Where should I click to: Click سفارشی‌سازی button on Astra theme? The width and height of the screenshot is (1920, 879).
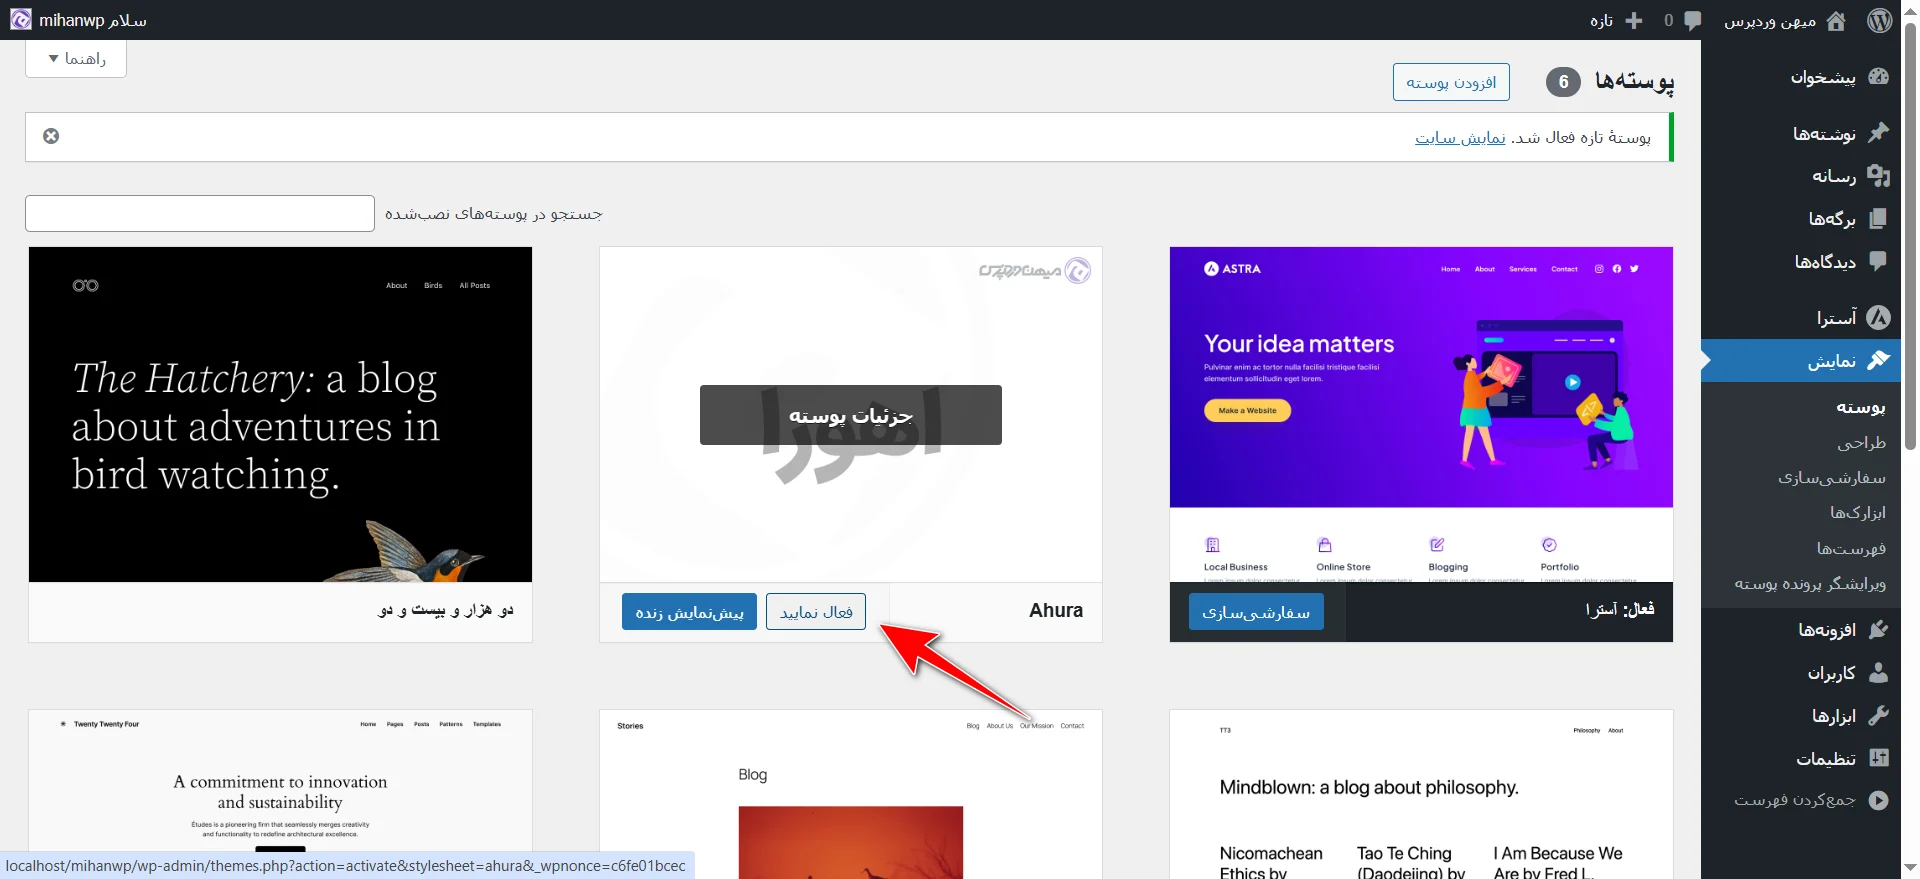[1256, 612]
